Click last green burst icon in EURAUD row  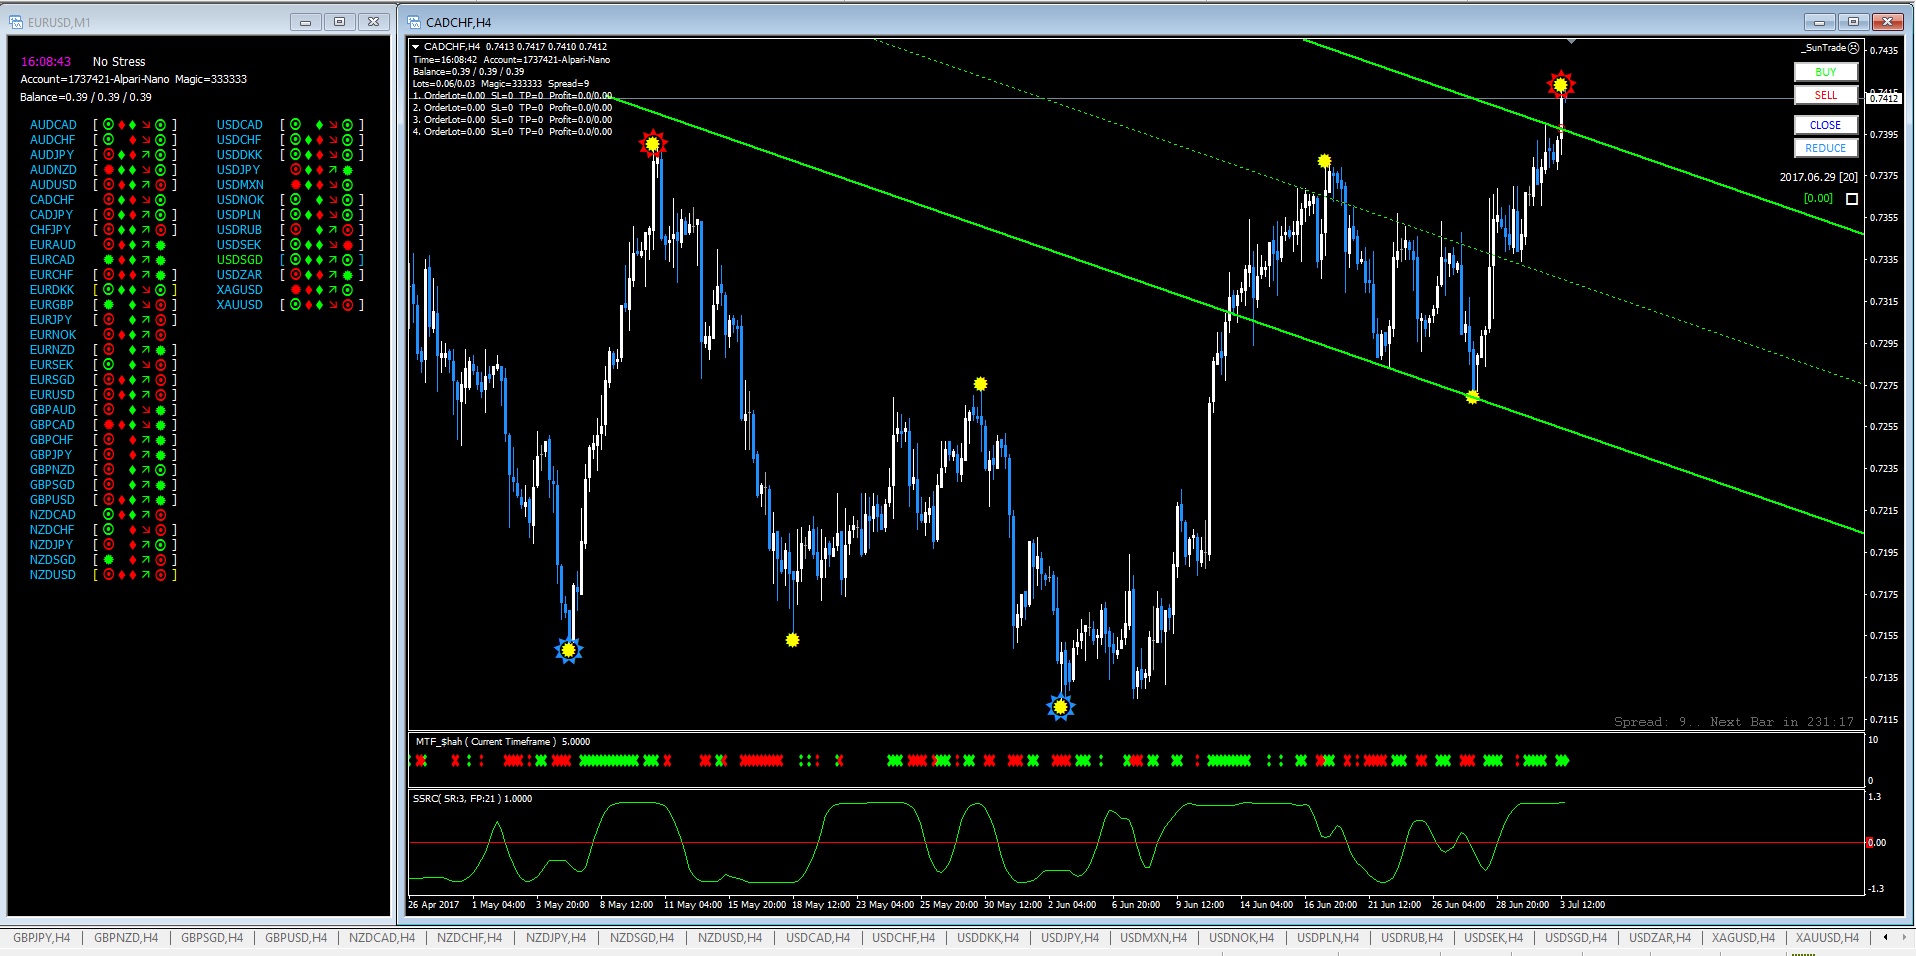coord(160,245)
